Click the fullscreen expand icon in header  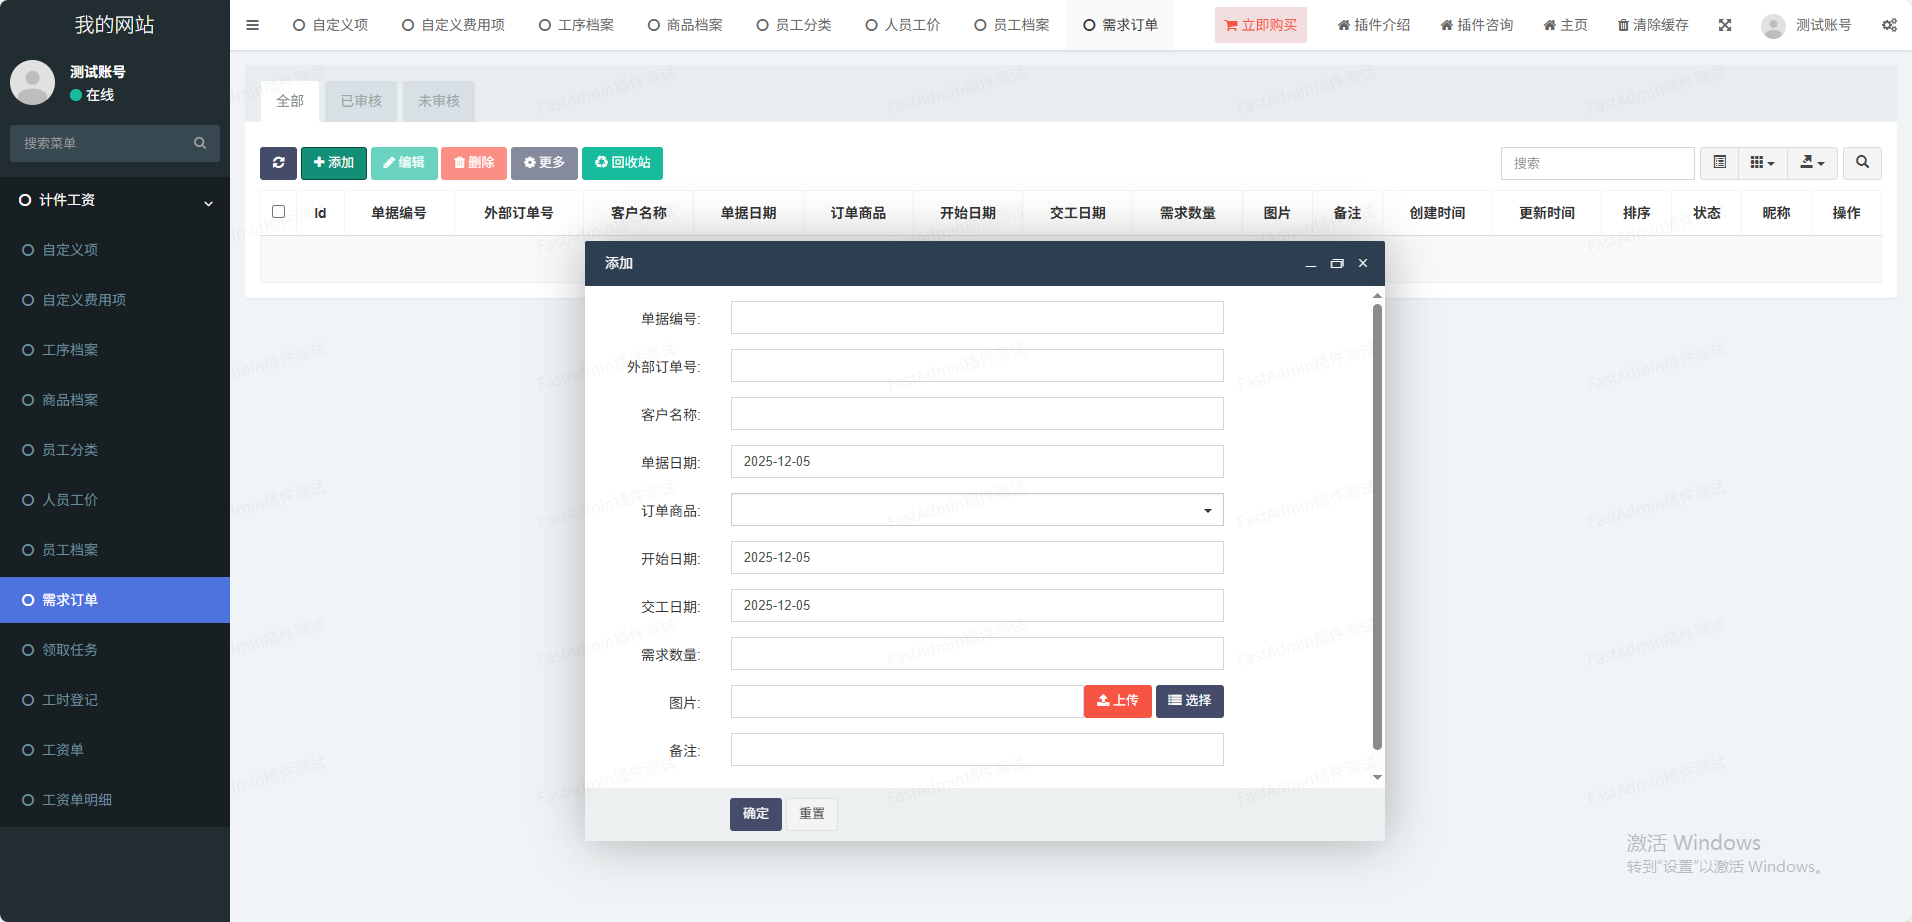pyautogui.click(x=1725, y=25)
